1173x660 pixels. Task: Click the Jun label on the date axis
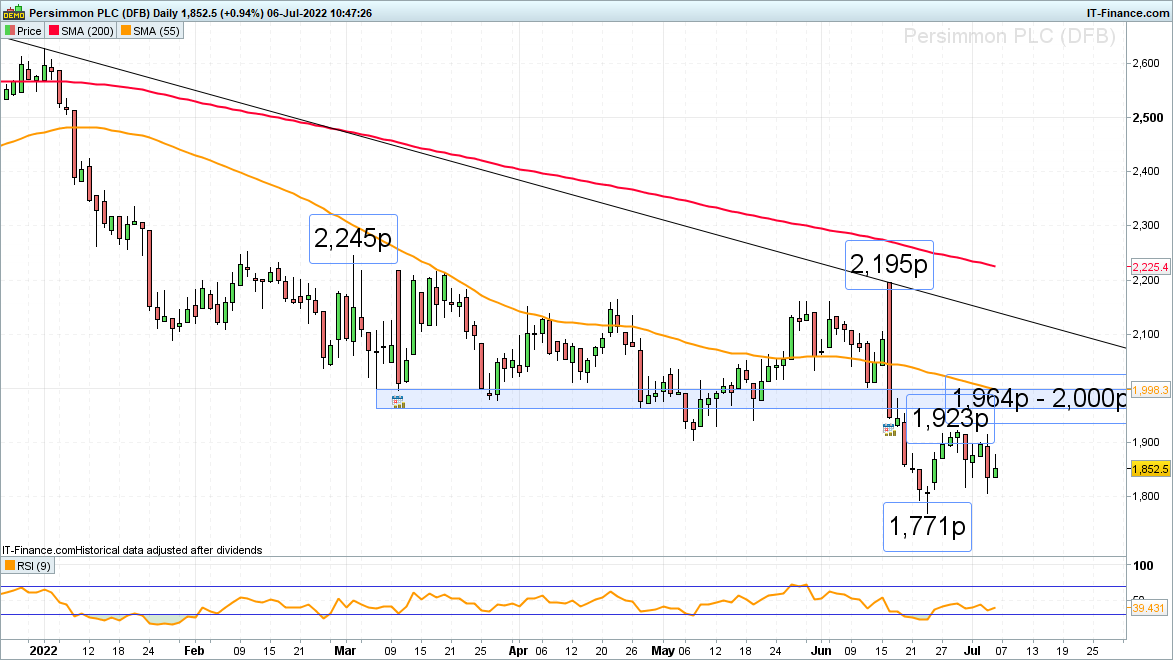coord(821,651)
